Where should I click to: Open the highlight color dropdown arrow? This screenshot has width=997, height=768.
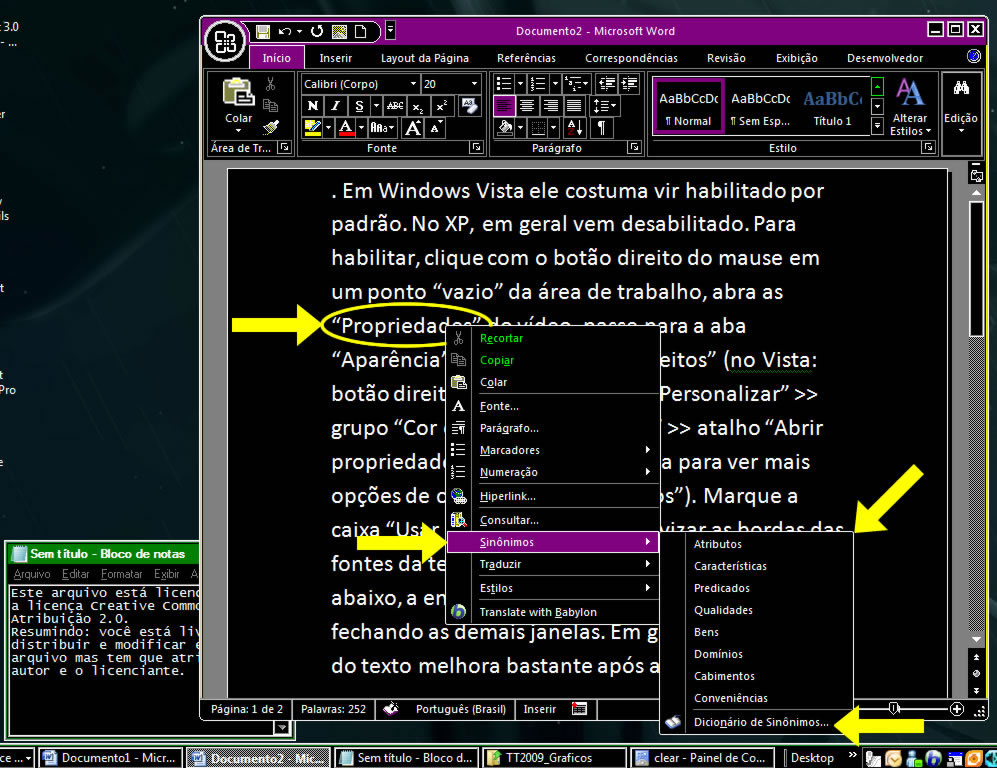[328, 128]
